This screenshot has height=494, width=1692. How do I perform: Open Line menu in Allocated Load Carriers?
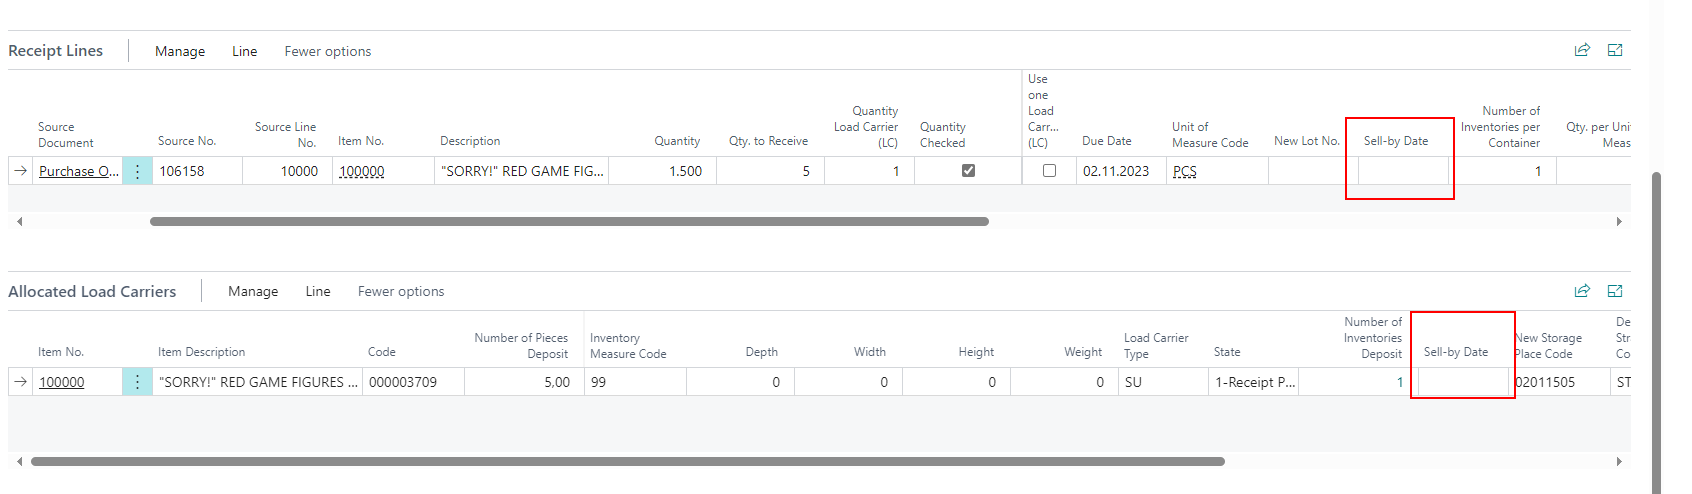318,291
